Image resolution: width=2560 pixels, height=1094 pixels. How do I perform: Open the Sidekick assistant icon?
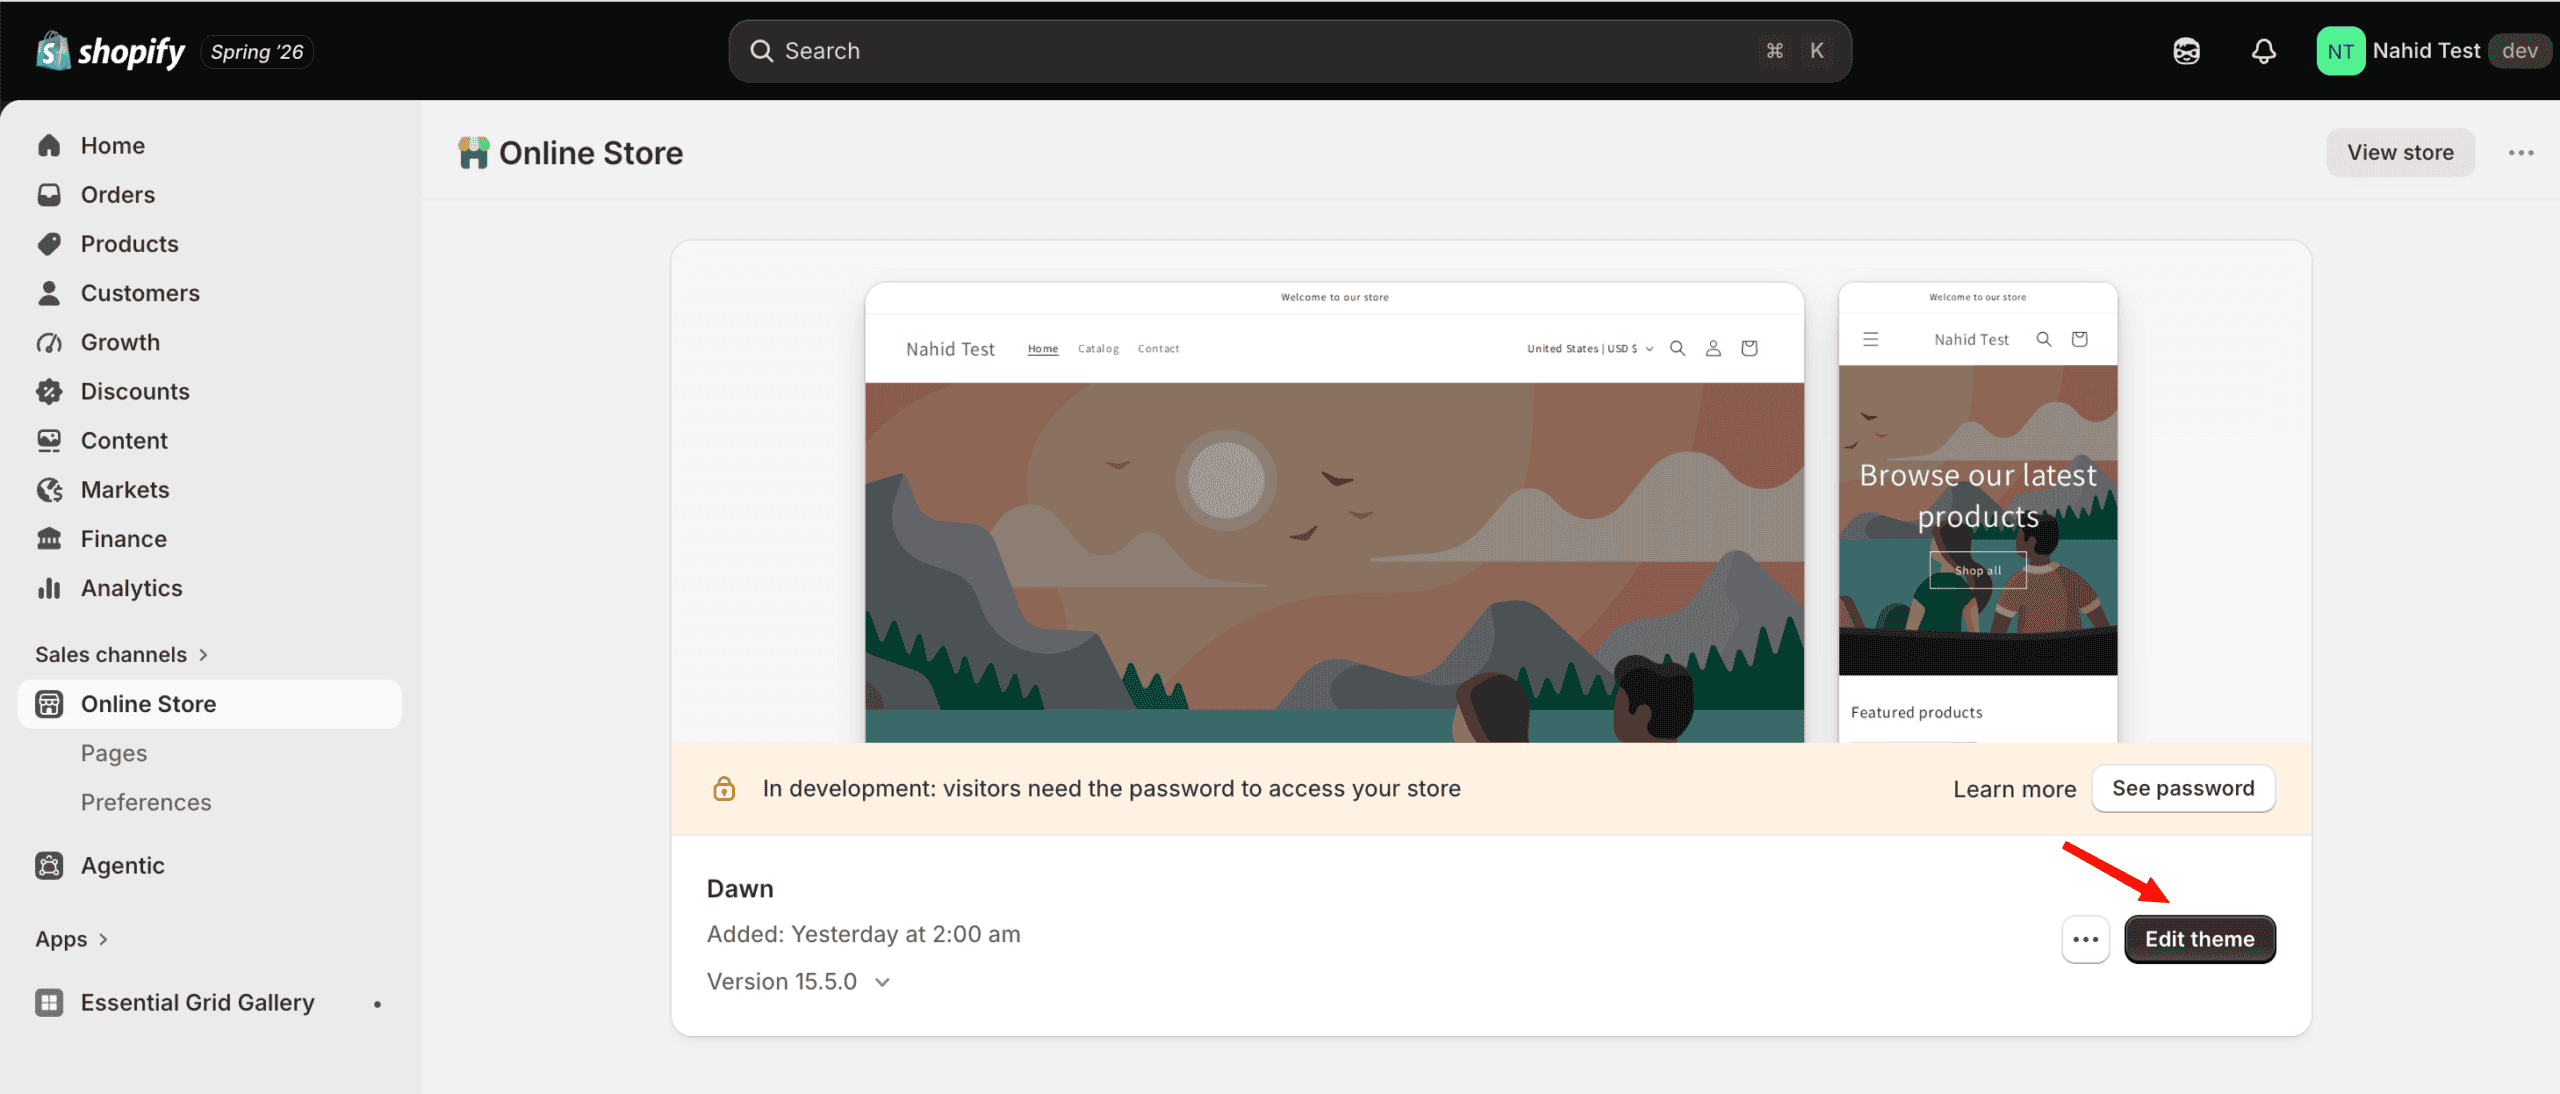[x=2186, y=51]
